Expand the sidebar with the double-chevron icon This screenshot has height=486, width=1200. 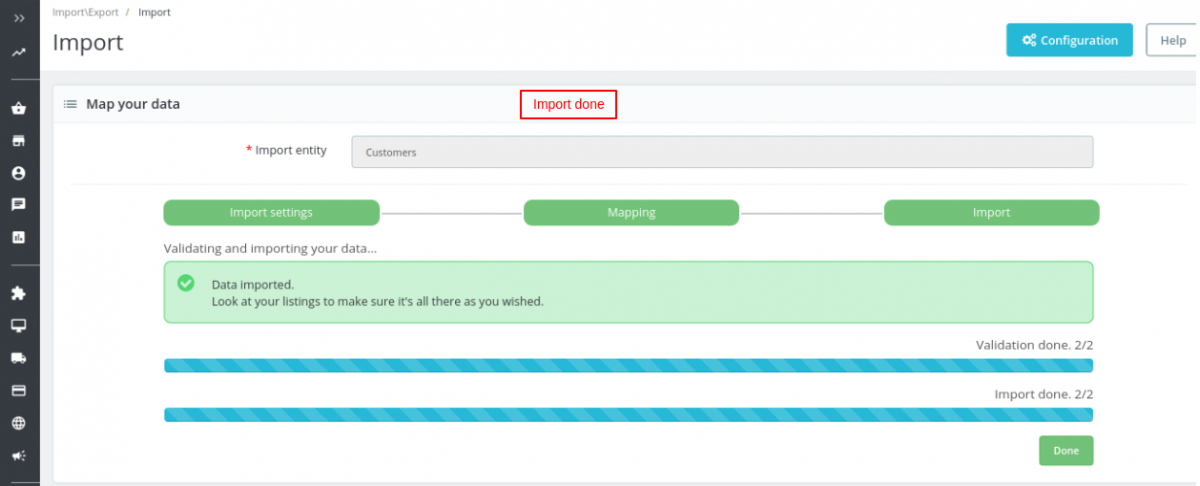(x=19, y=18)
